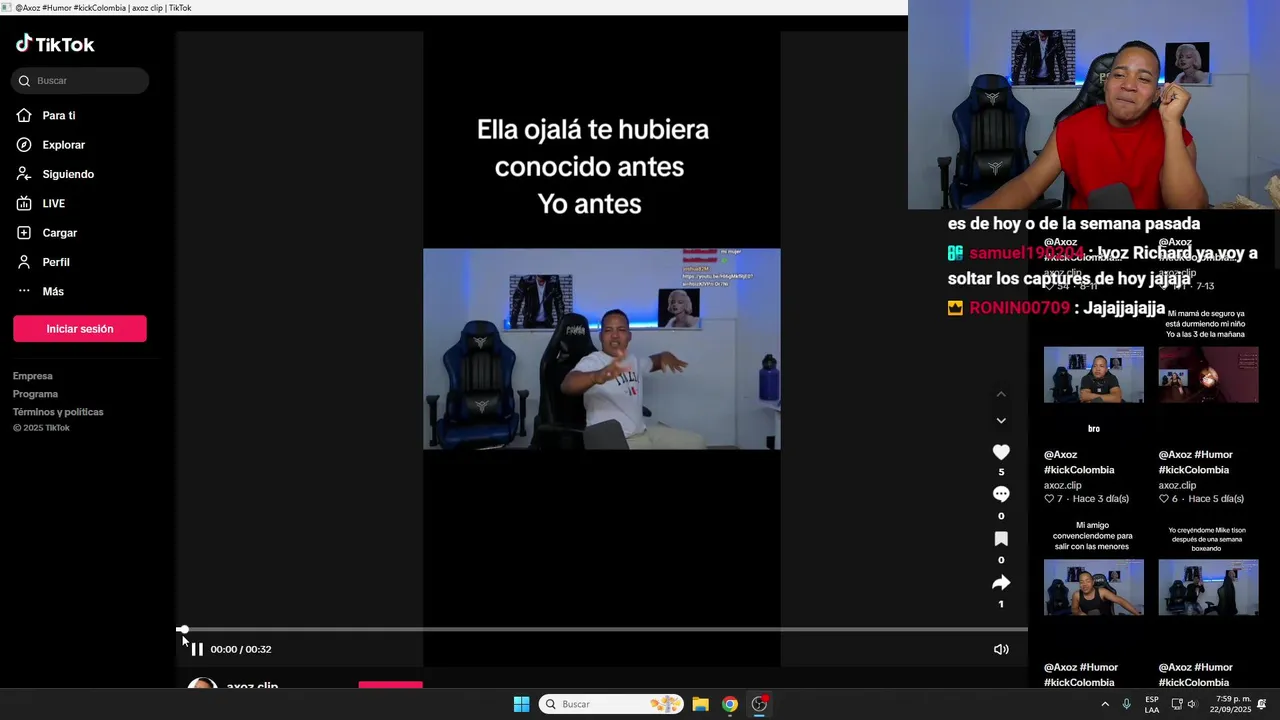Click the Más three-dots icon

coord(24,291)
